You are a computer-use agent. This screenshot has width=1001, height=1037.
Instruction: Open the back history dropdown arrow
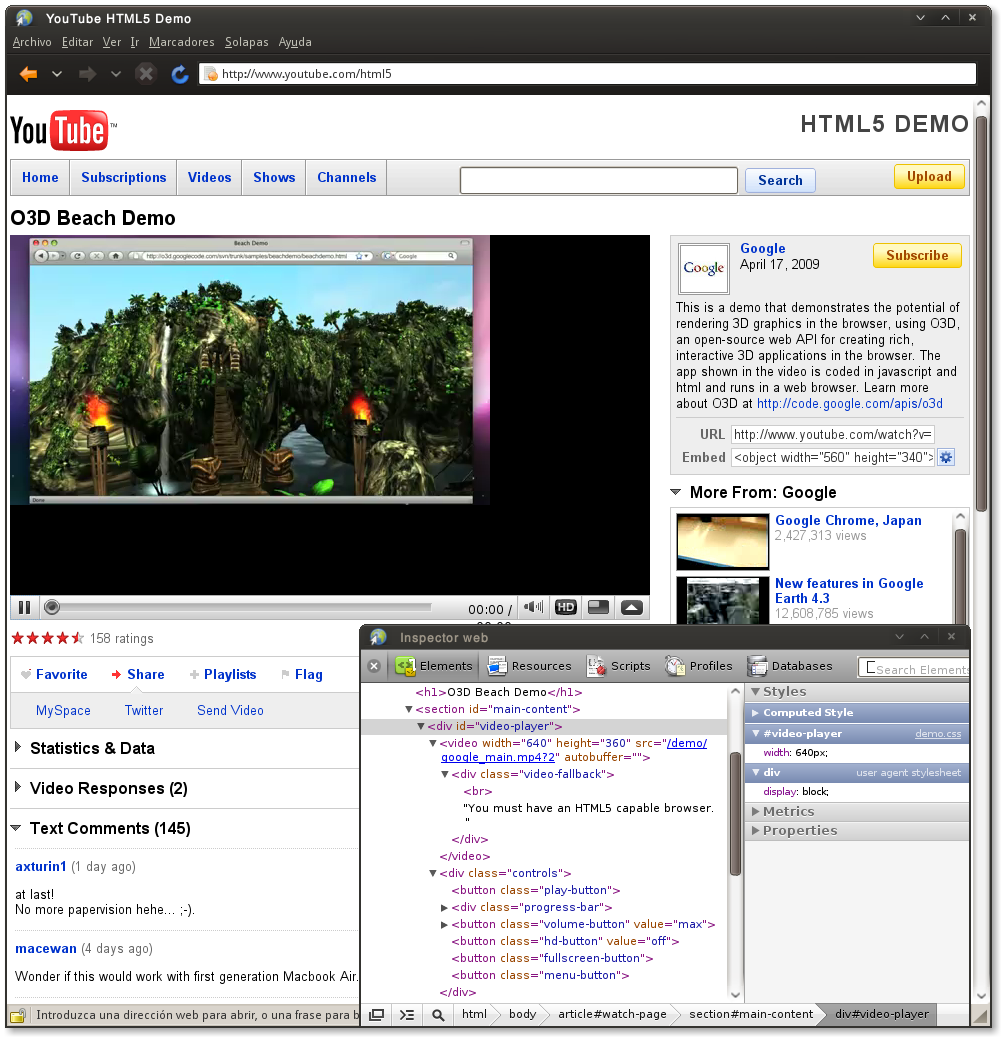pos(57,74)
